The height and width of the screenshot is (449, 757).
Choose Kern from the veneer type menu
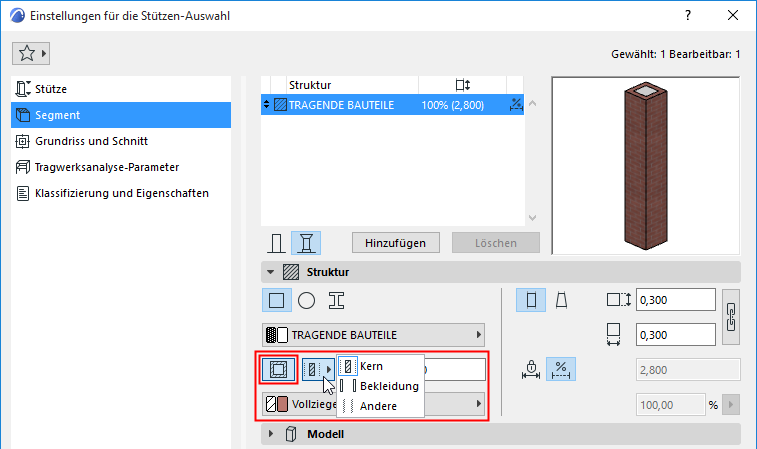click(x=381, y=366)
